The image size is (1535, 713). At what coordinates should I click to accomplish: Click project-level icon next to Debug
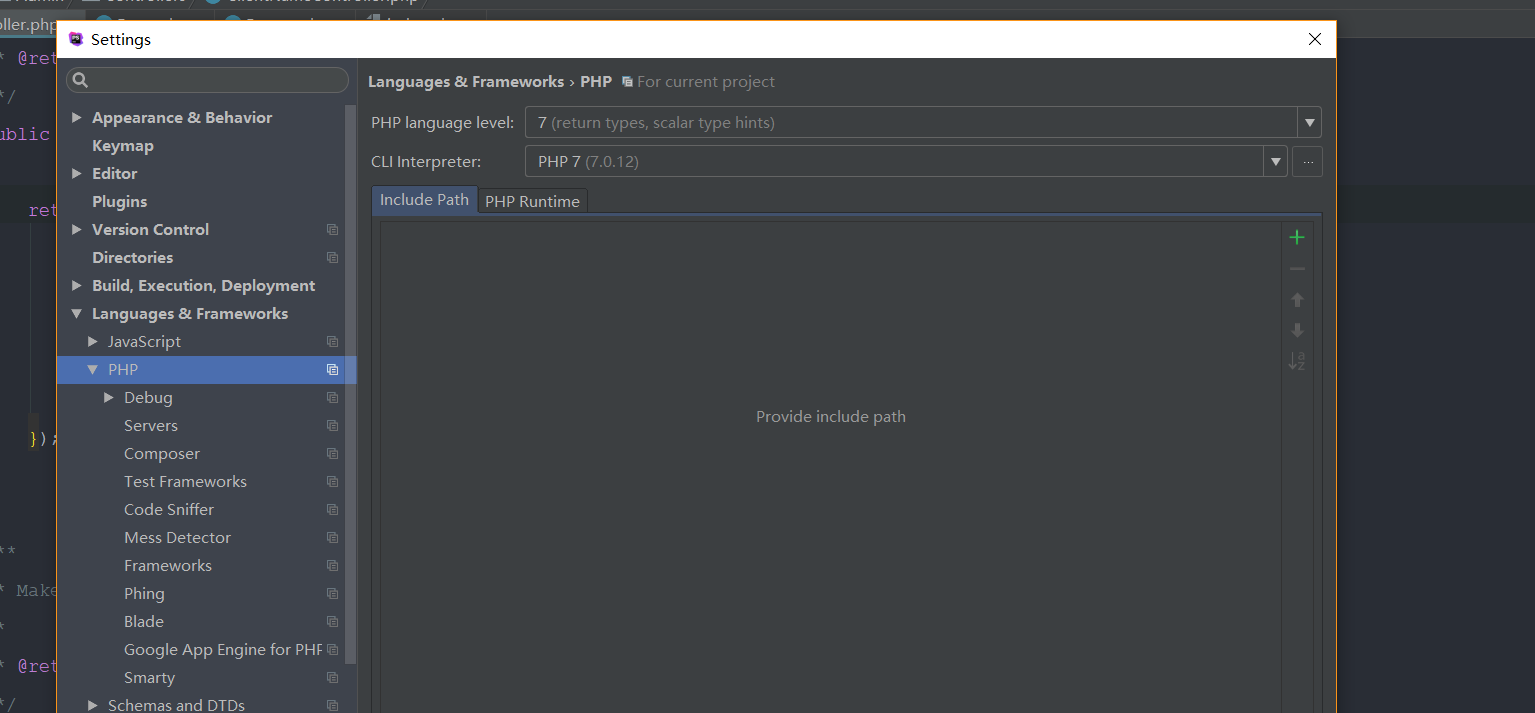point(333,398)
